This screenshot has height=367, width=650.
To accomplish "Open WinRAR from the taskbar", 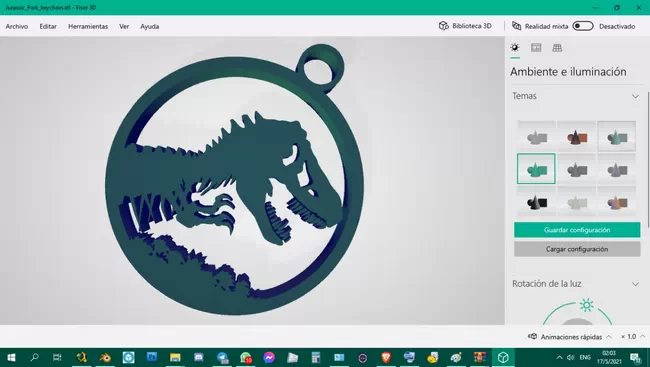I will coord(480,357).
